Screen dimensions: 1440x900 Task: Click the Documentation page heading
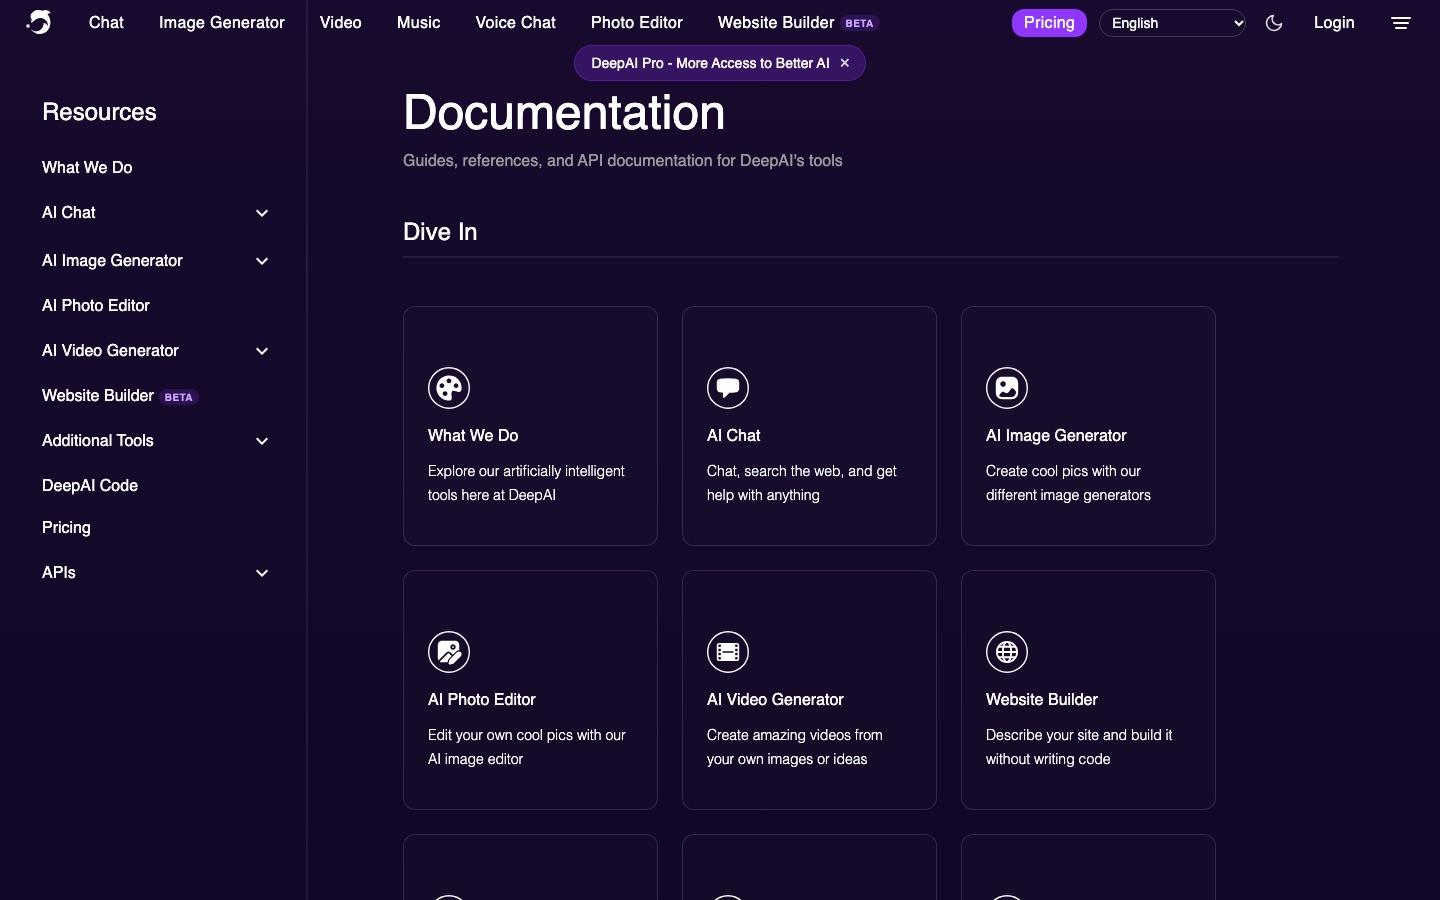[x=564, y=112]
